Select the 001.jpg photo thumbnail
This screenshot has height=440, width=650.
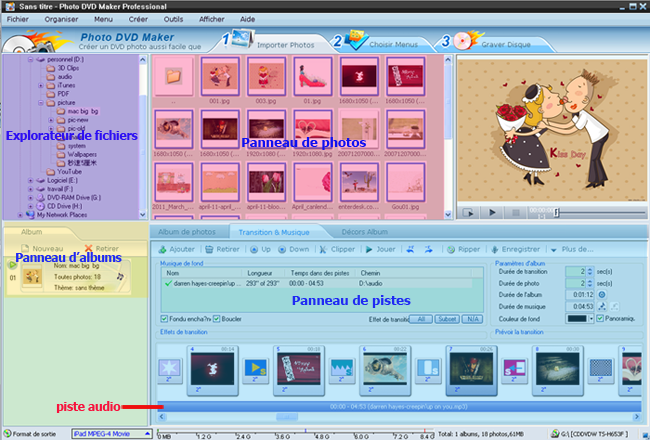pyautogui.click(x=220, y=77)
